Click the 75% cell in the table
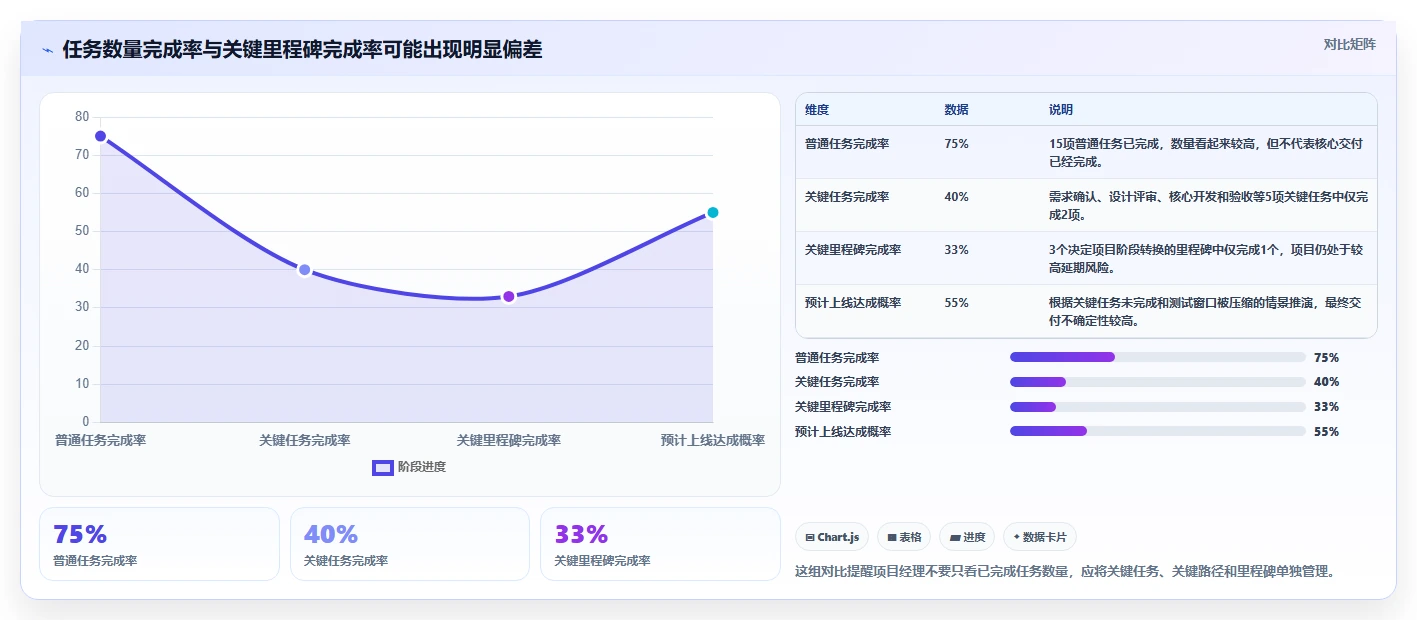Viewport: 1417px width, 620px height. coord(956,144)
